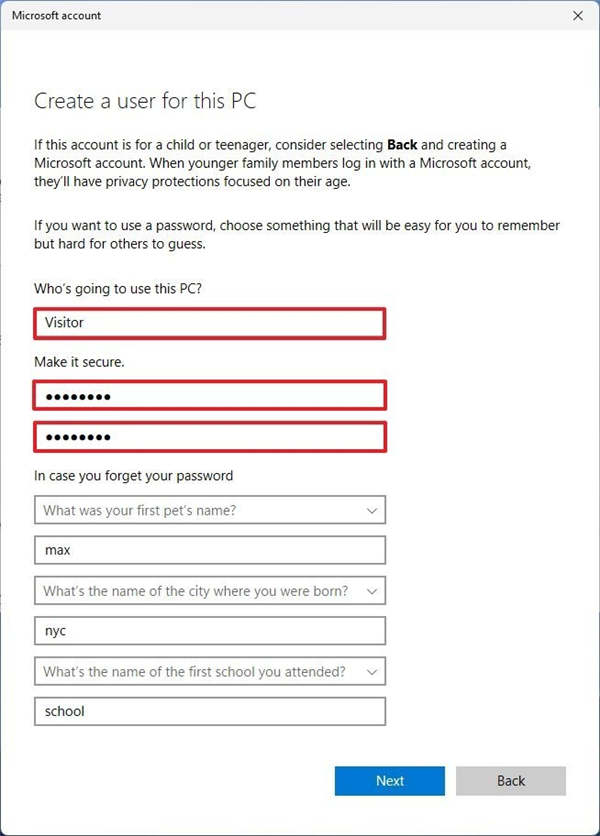Focus the confirm password field
This screenshot has width=600, height=836.
tap(209, 437)
